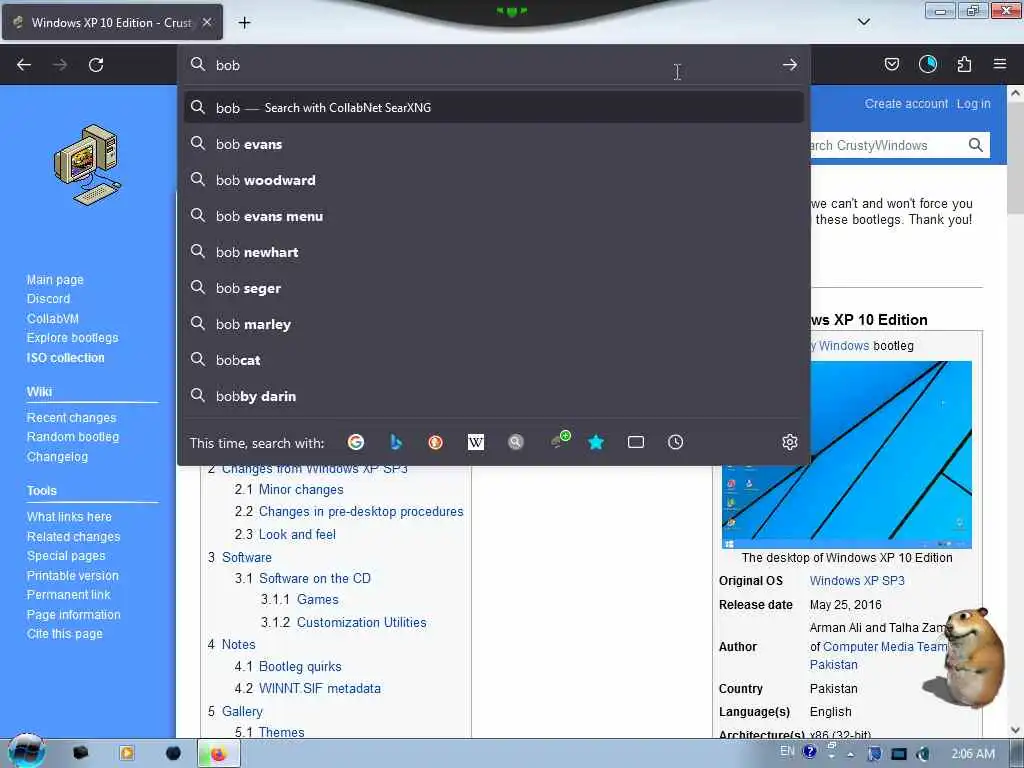
Task: Open Computer Media Team author link
Action: click(884, 647)
